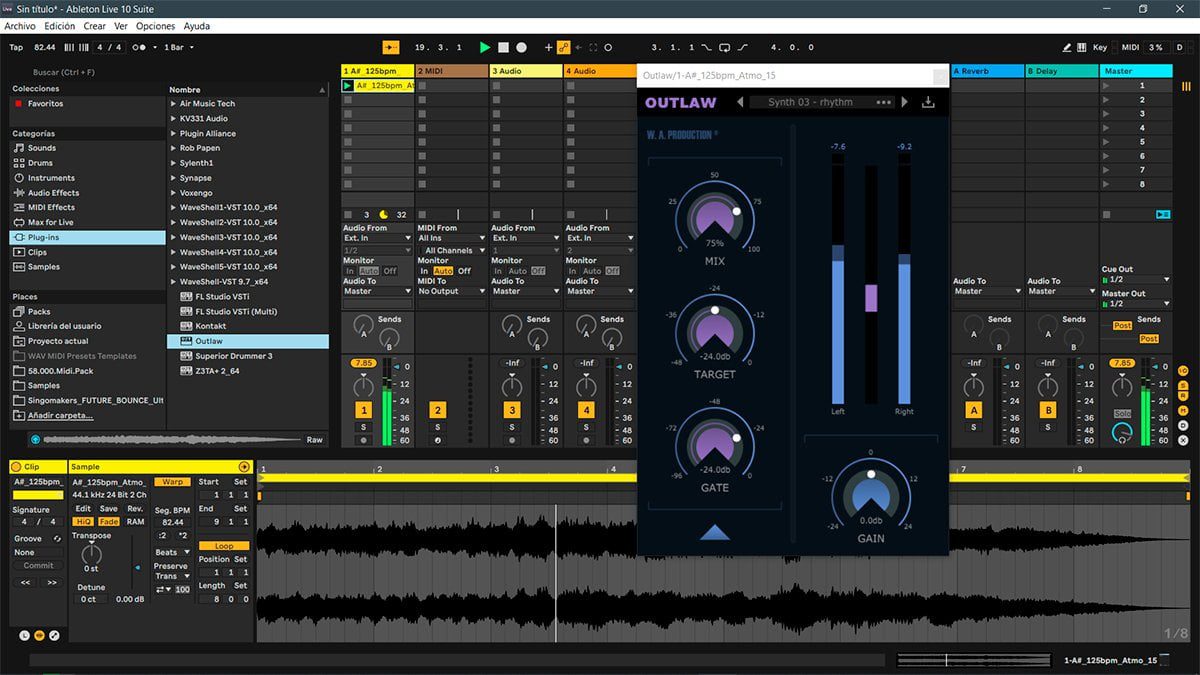Screen dimensions: 1200x675
Task: Toggle Automation Arm link icon
Action: 563,47
